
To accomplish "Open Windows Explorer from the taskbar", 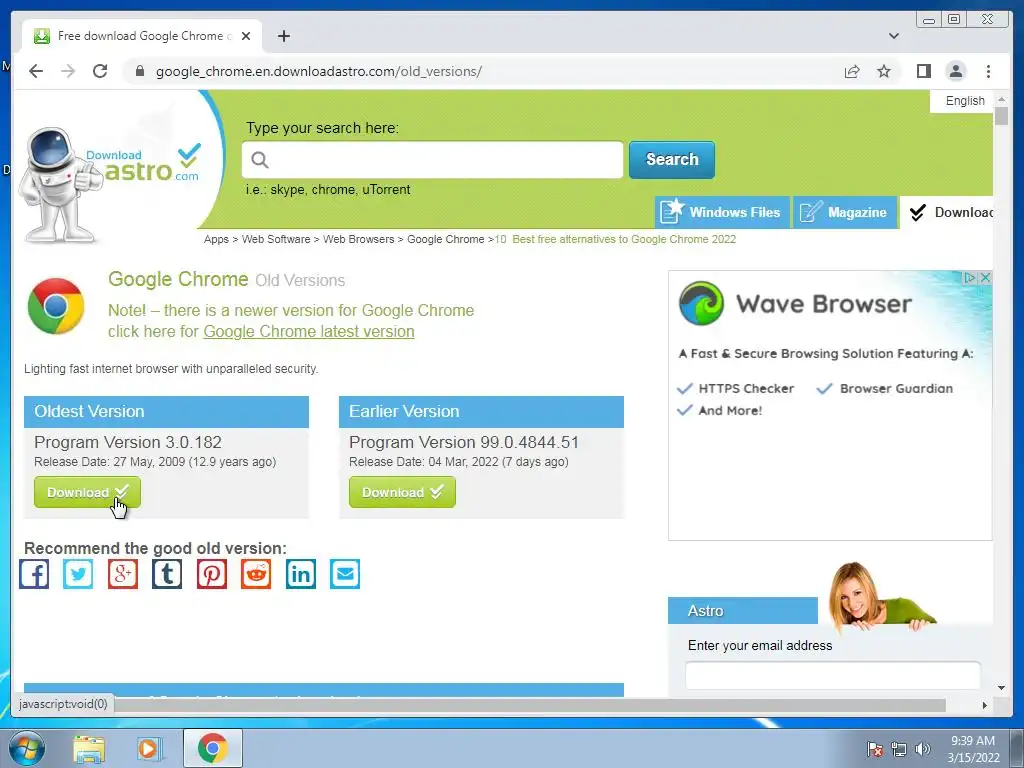I will click(89, 749).
